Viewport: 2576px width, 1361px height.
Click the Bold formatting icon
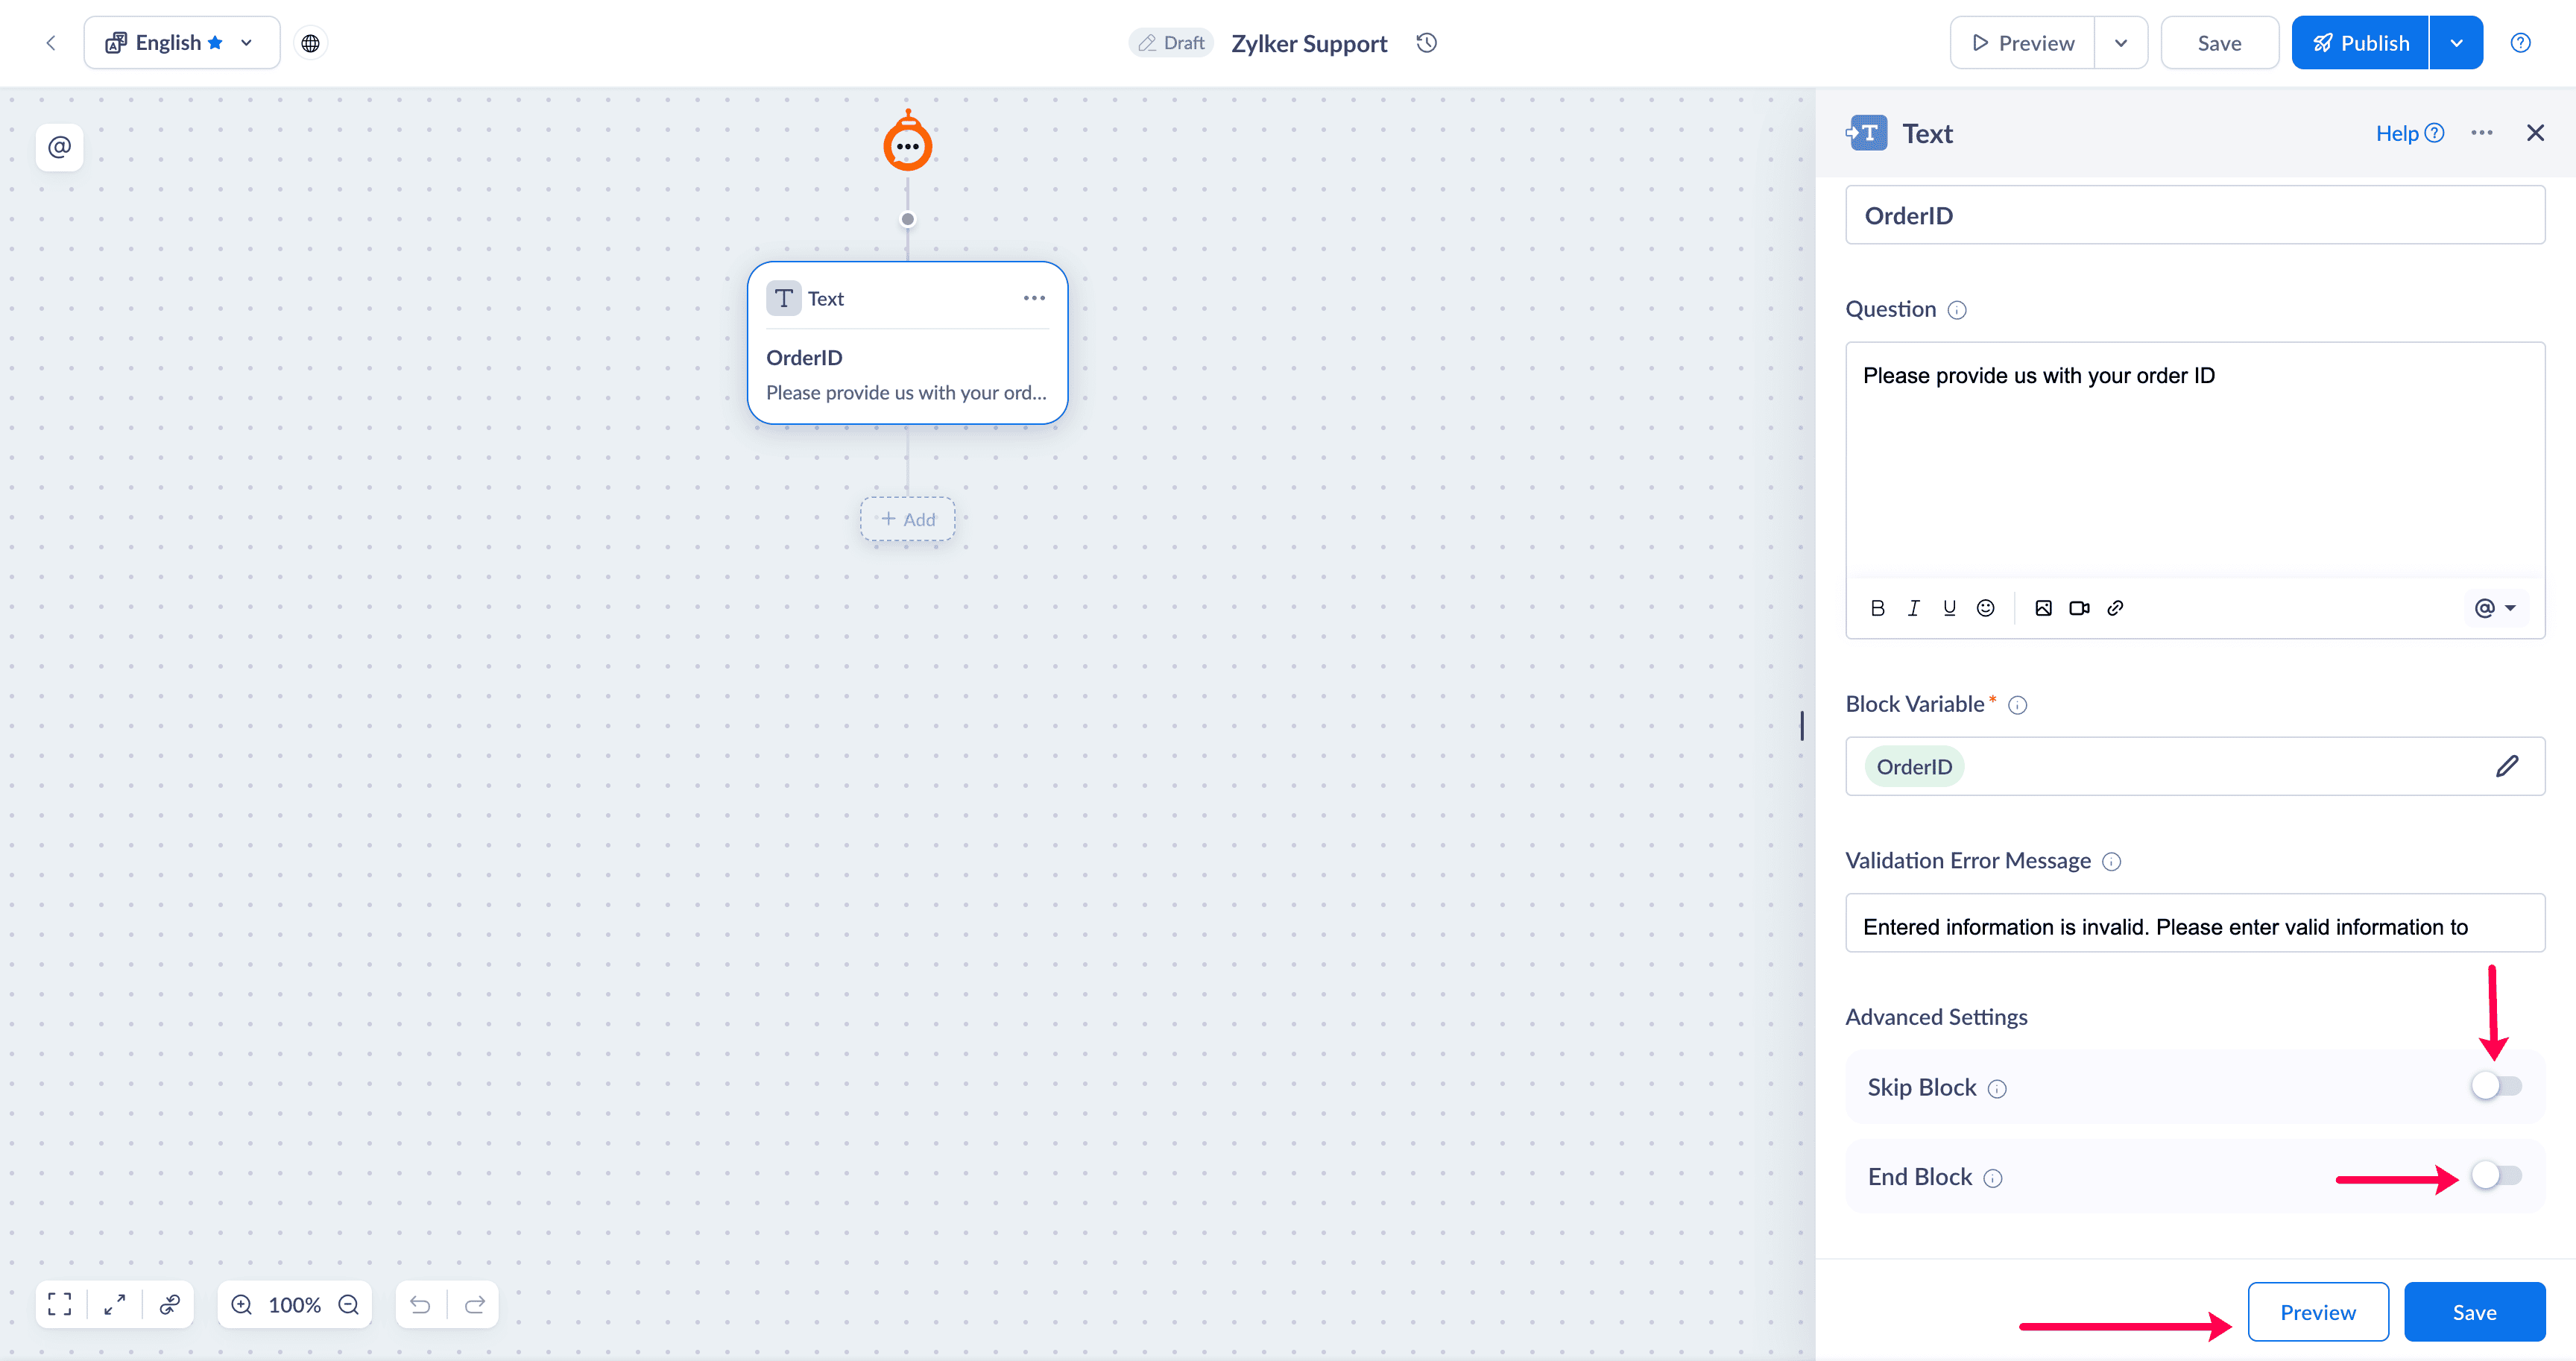(1877, 608)
